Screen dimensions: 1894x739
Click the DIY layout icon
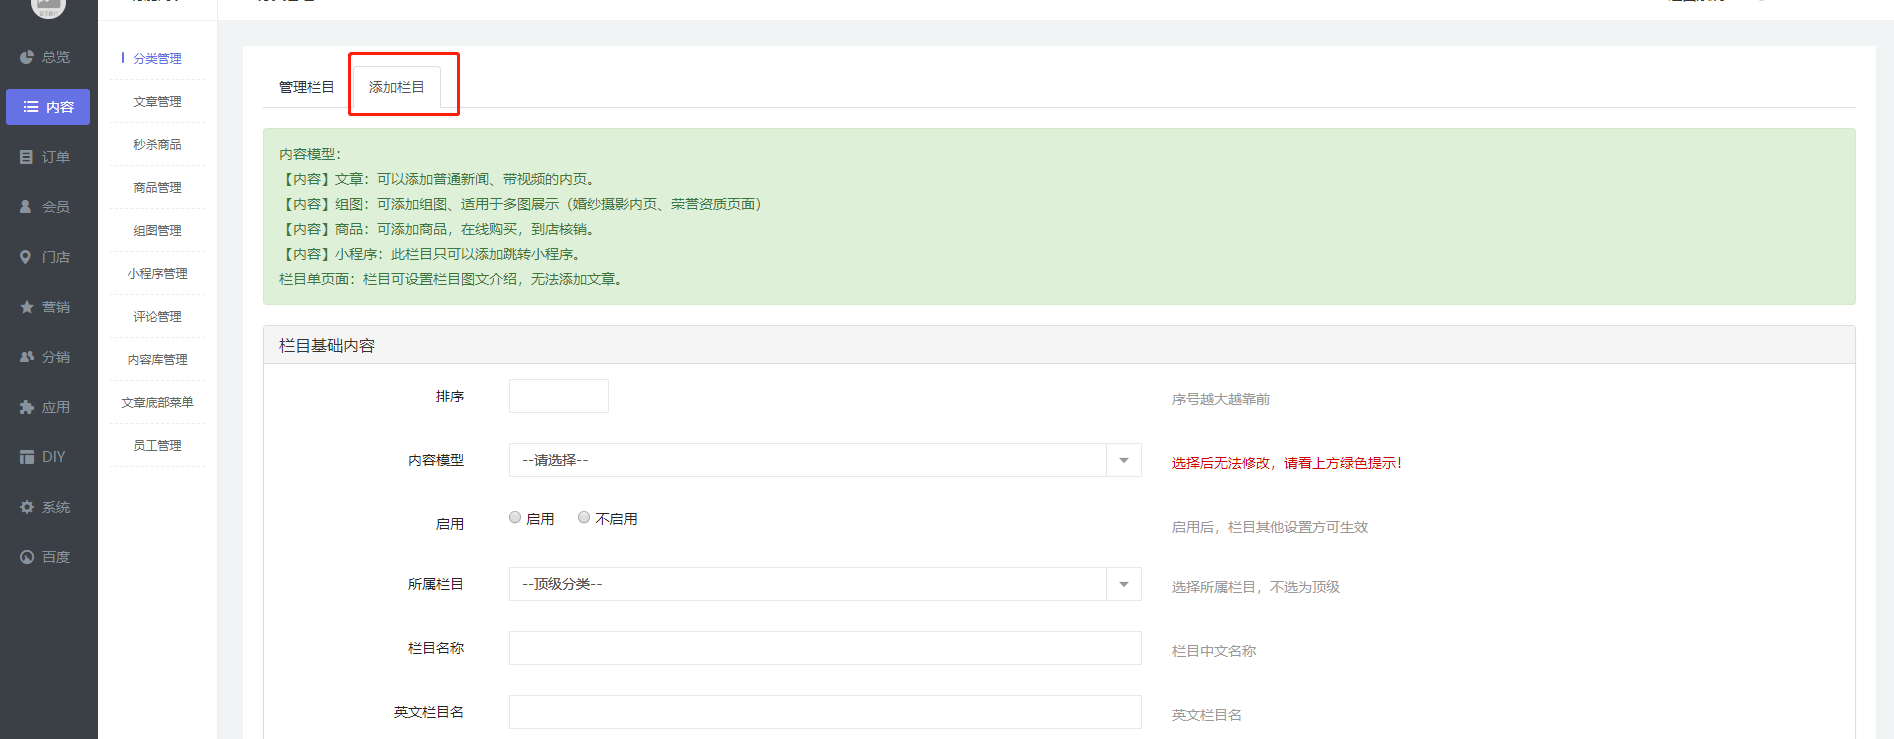(x=27, y=457)
